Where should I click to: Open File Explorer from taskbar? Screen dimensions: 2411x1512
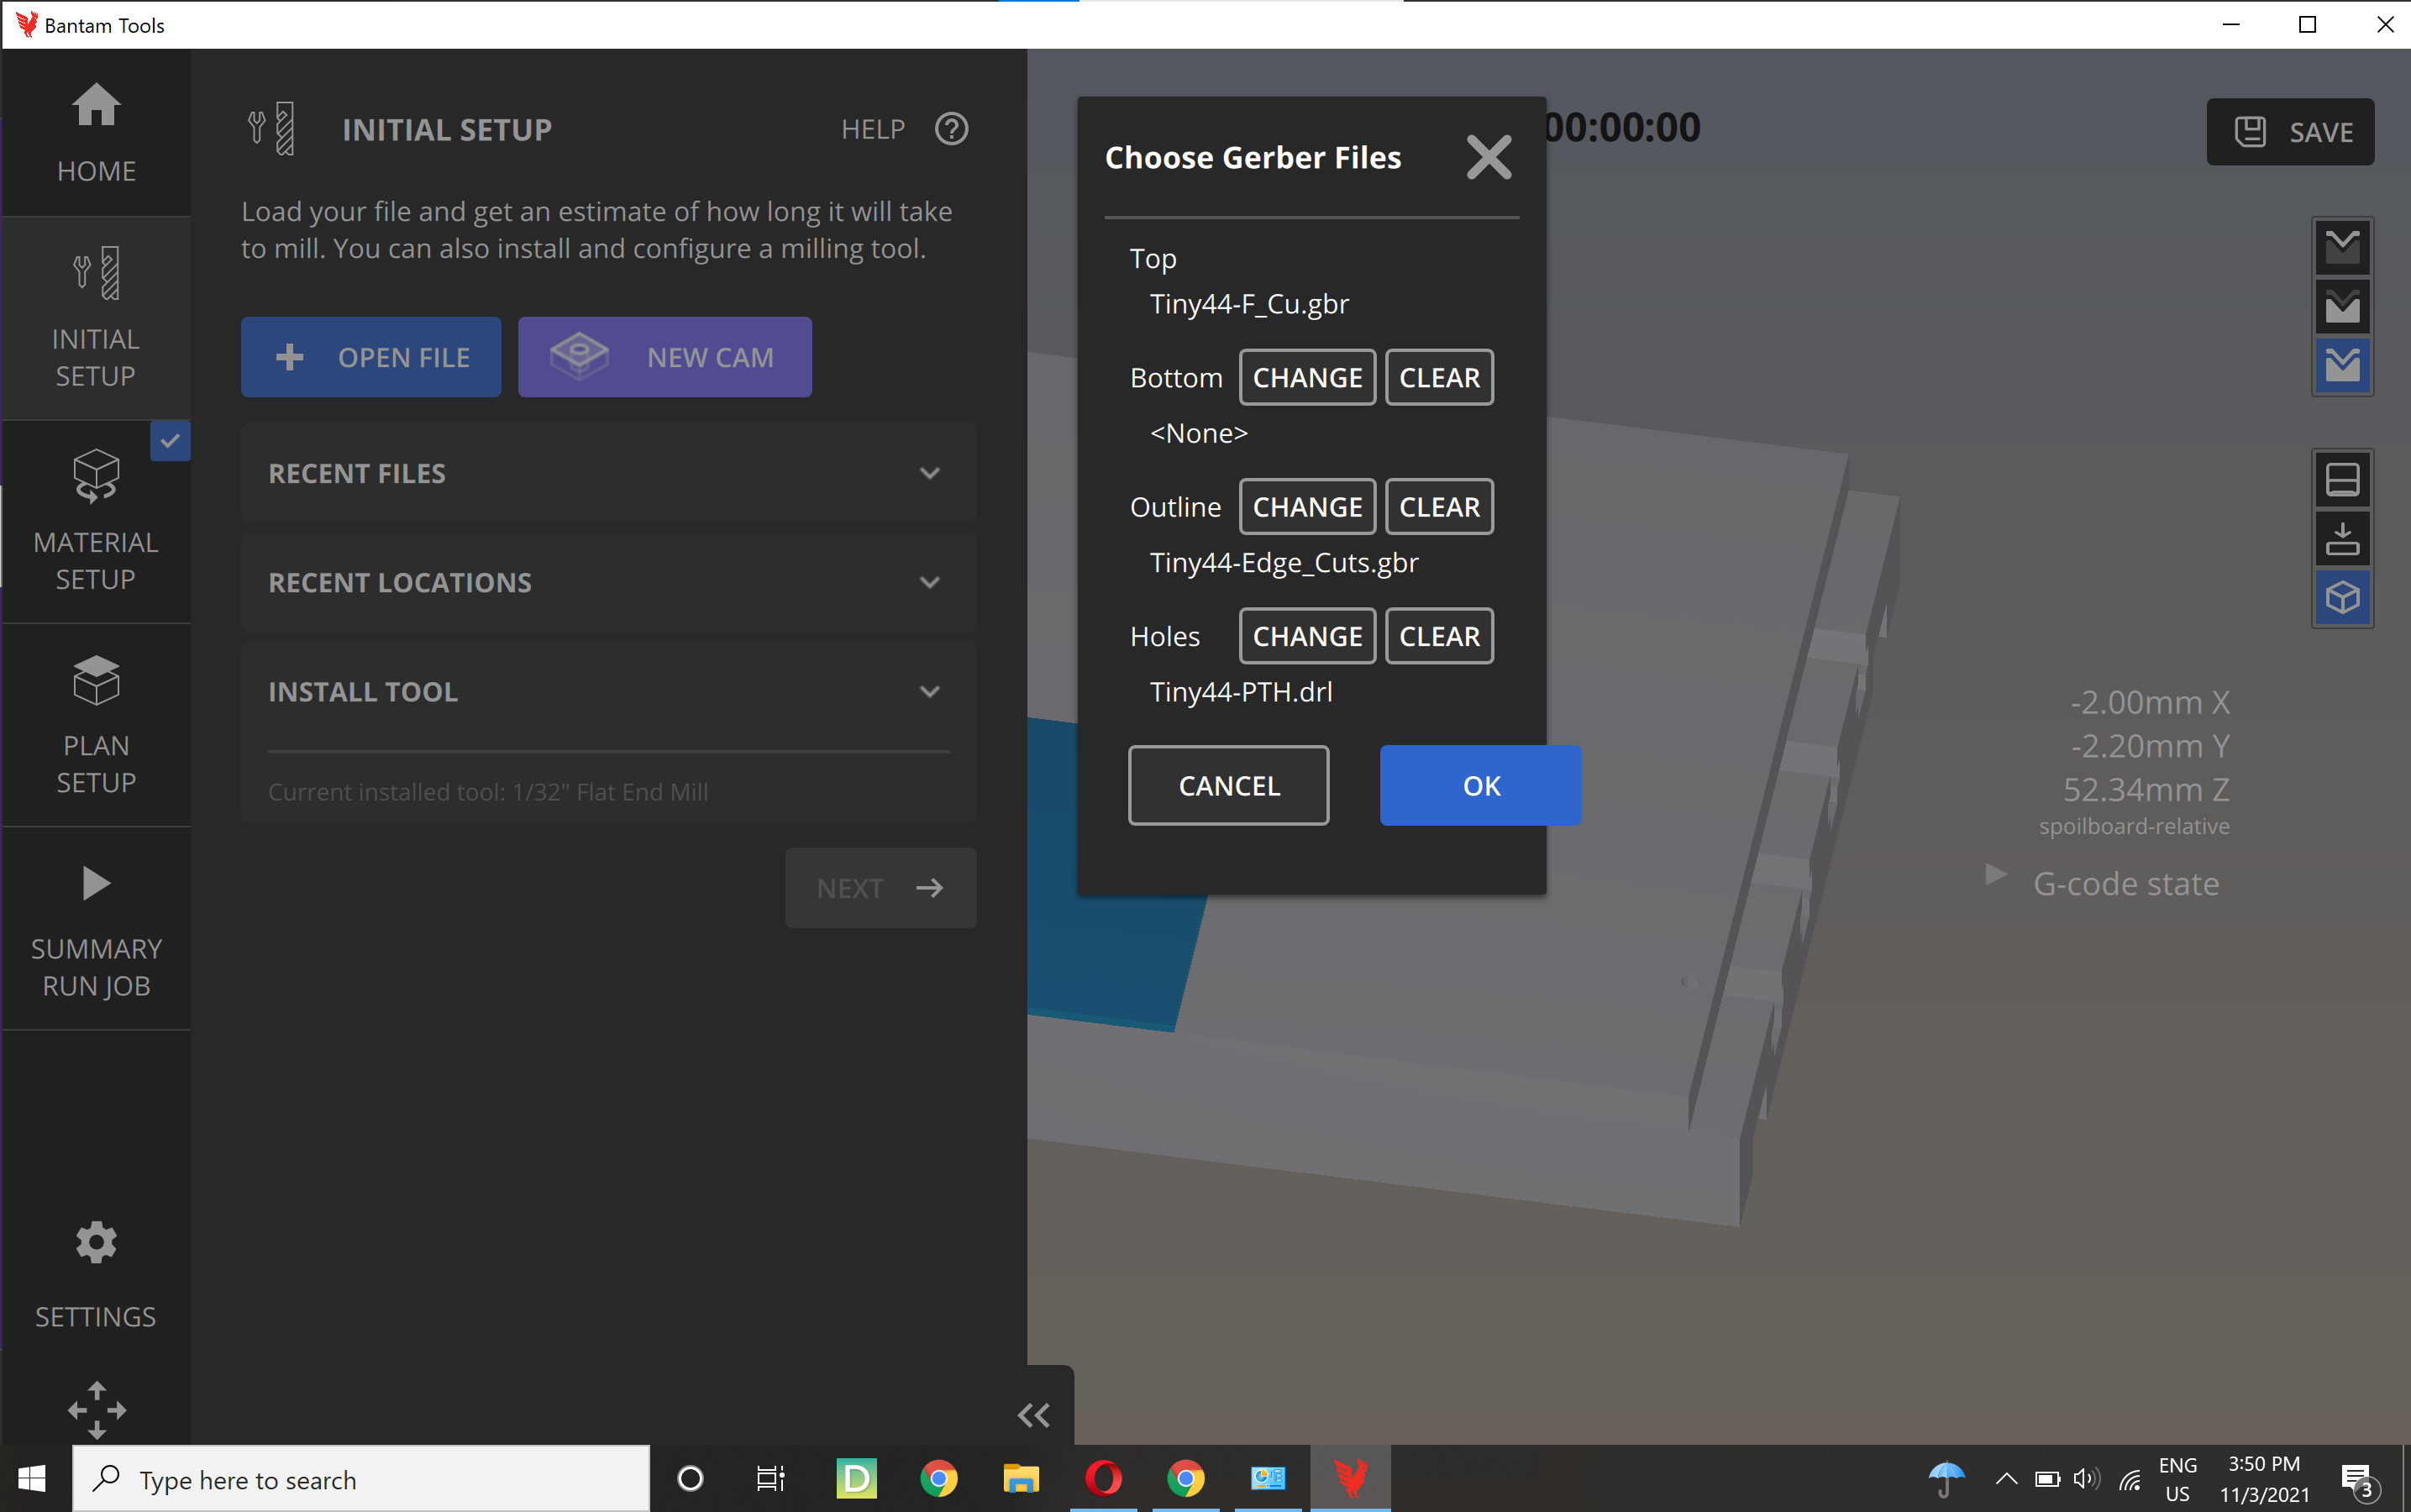(x=1021, y=1479)
